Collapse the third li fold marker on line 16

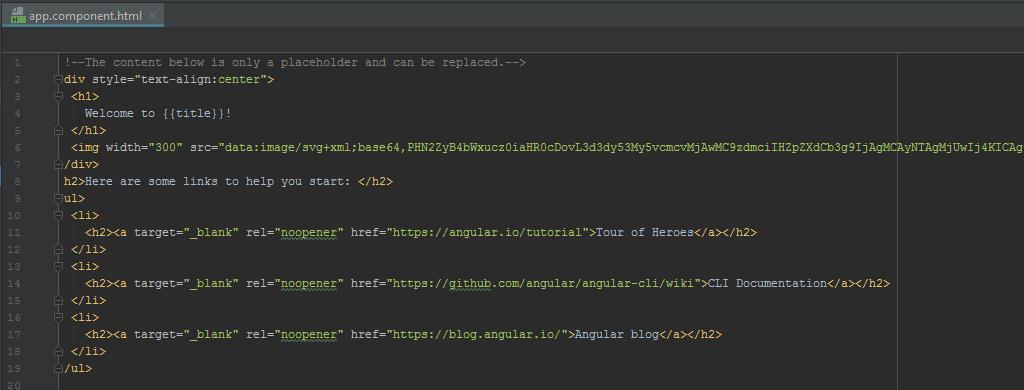pos(58,317)
